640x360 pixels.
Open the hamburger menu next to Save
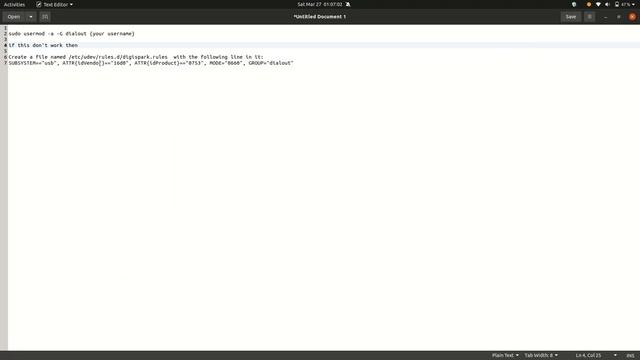(x=589, y=17)
